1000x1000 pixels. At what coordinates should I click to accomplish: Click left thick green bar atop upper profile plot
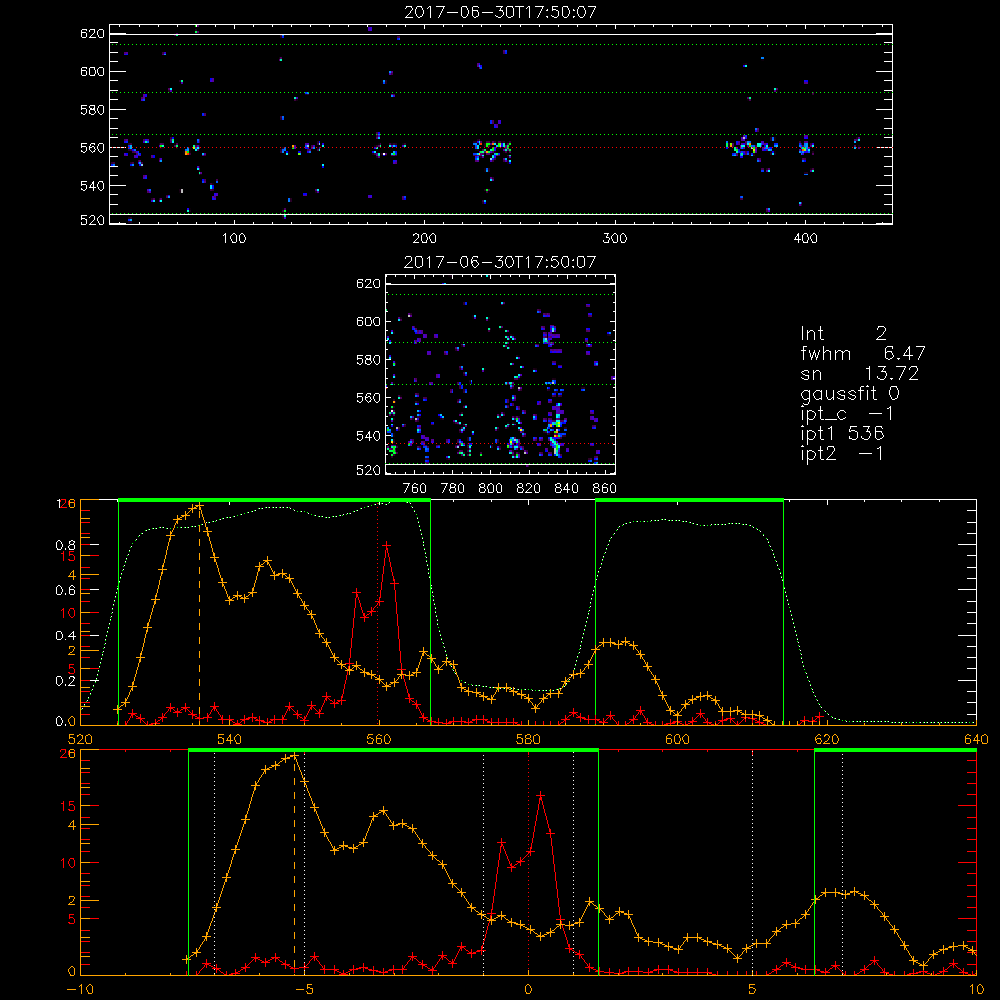pos(274,500)
